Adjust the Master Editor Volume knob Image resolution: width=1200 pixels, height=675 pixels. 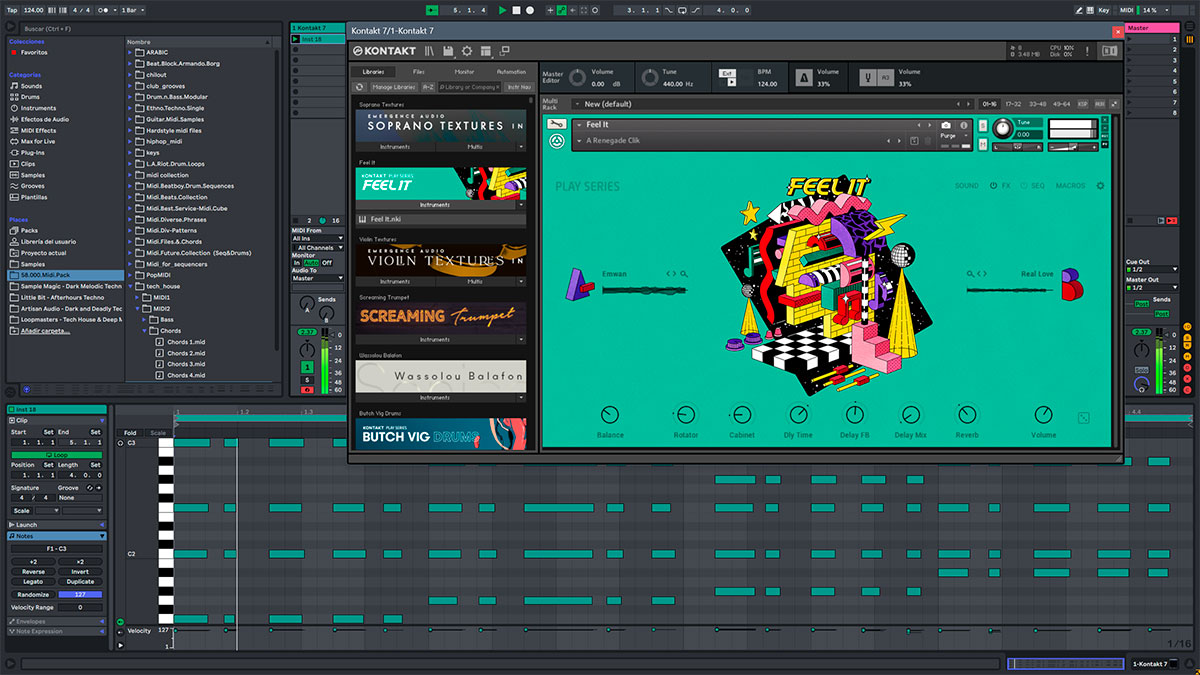click(577, 77)
